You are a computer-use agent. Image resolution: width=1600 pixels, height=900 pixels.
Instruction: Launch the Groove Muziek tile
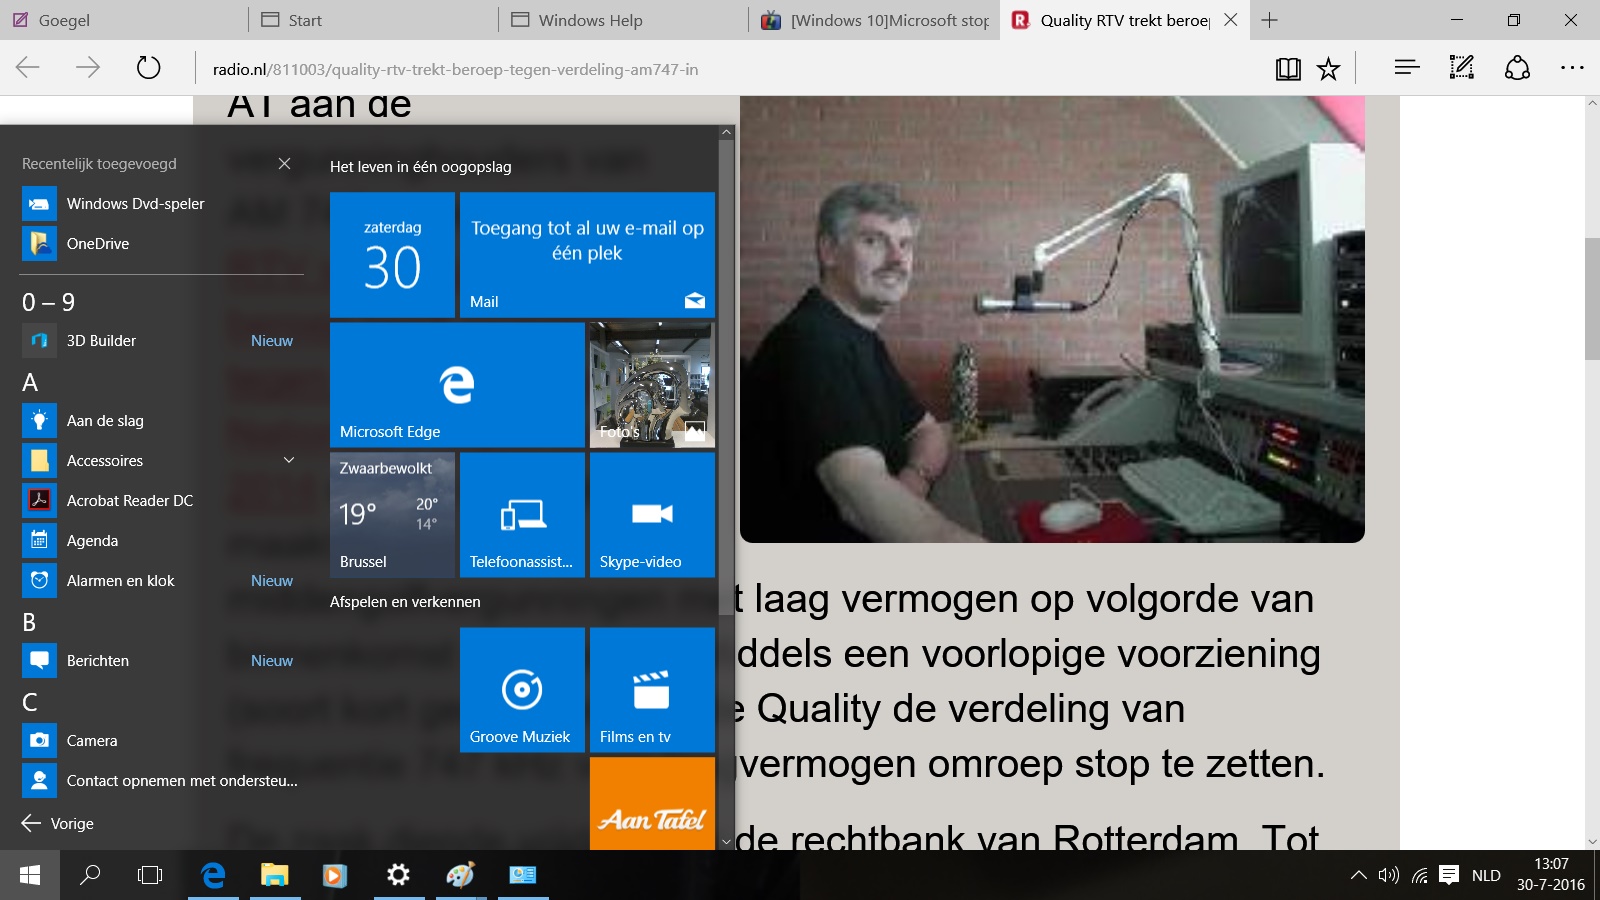pyautogui.click(x=522, y=689)
